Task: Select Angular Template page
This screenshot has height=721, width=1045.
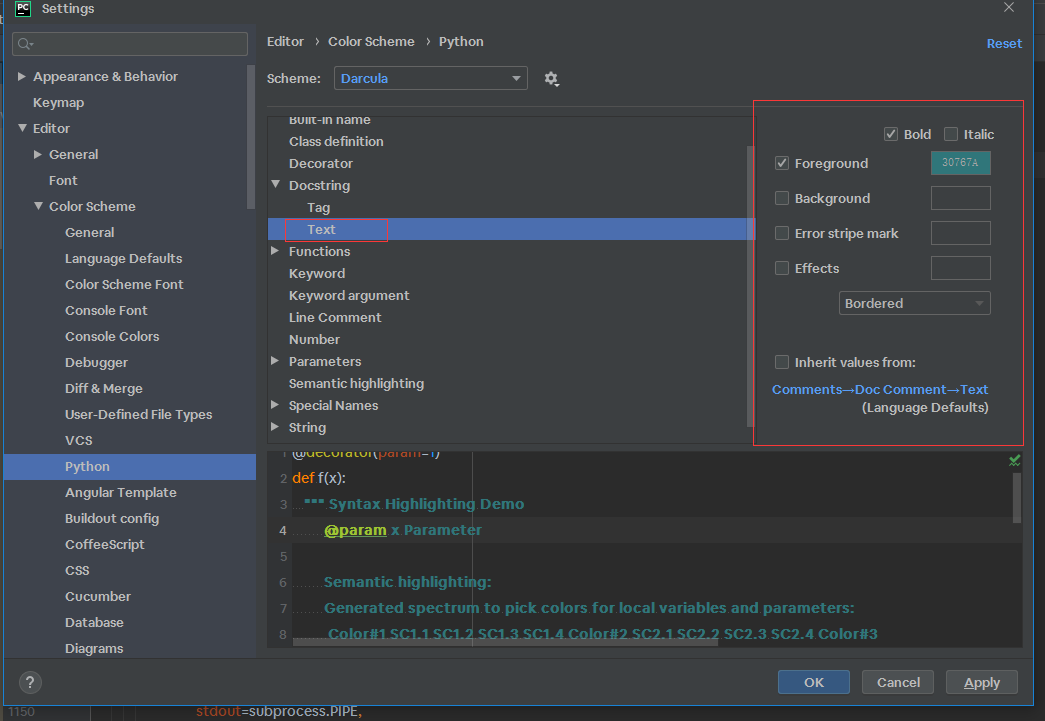Action: [x=121, y=492]
